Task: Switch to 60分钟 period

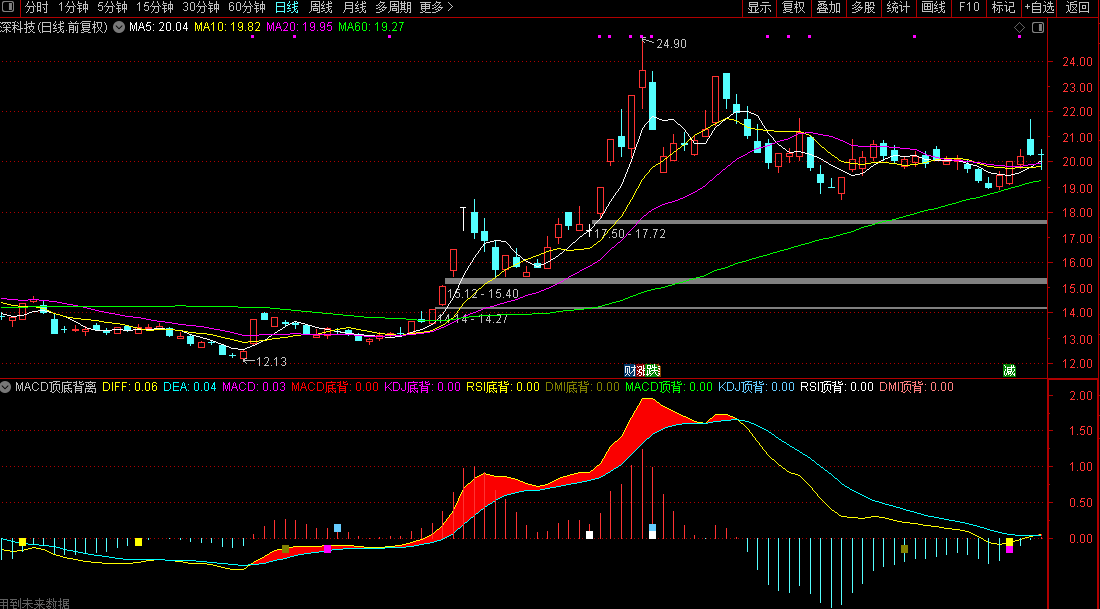Action: (x=247, y=8)
